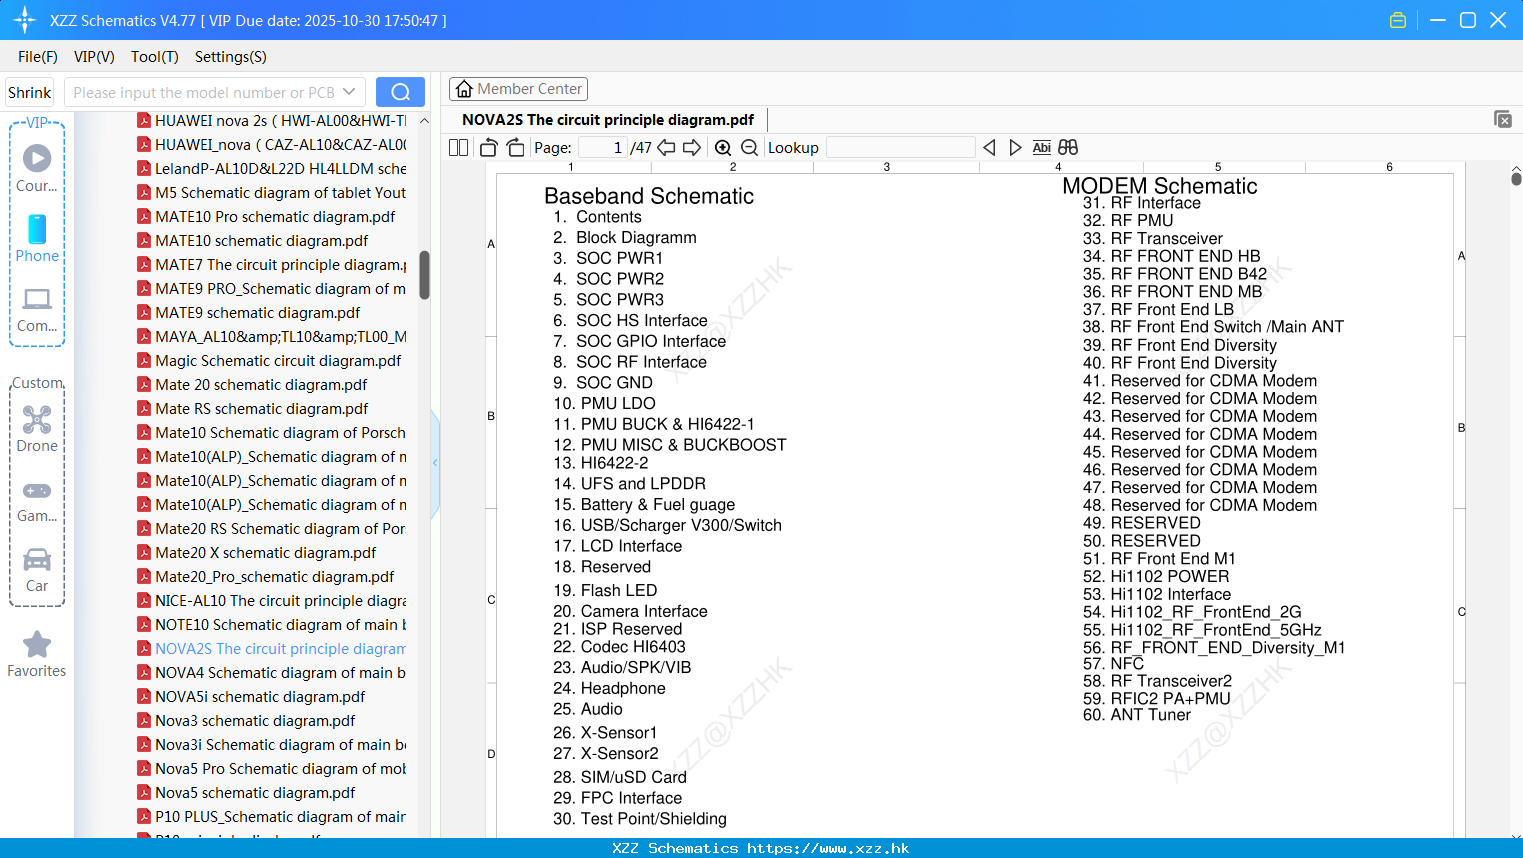Click the Lookup text field
Viewport: 1523px width, 858px height.
pyautogui.click(x=901, y=148)
